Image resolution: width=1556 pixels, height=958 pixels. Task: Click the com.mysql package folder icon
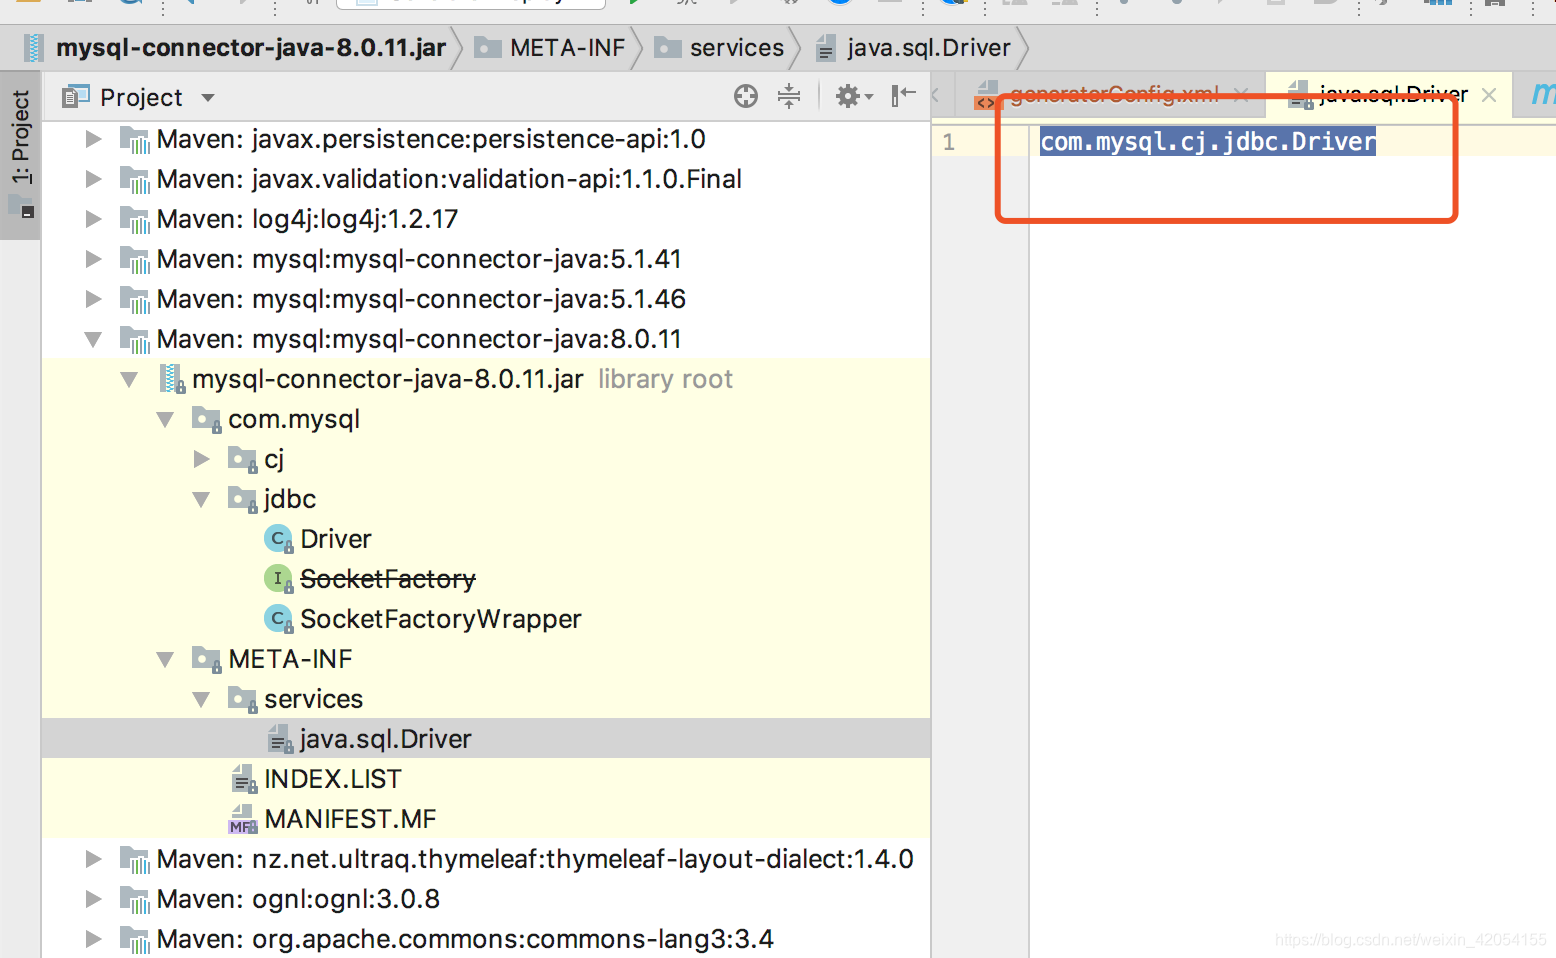coord(207,419)
